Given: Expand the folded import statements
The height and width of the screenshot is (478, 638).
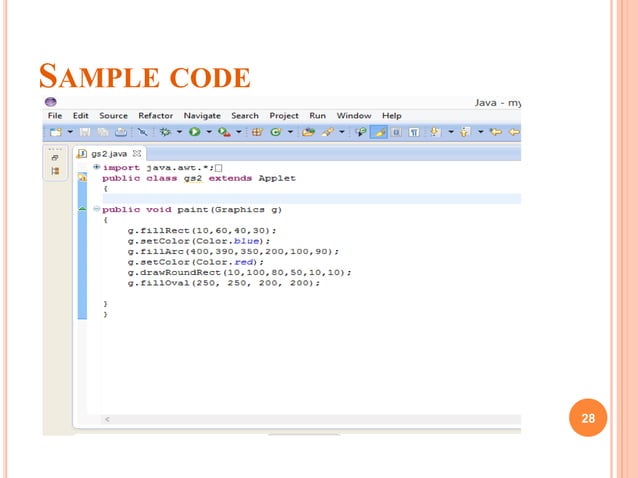Looking at the screenshot, I should click(96, 167).
